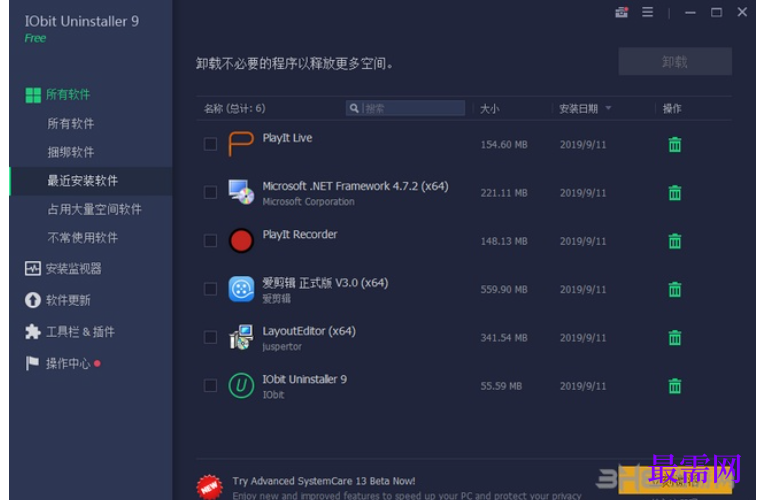The width and height of the screenshot is (760, 500).
Task: Open 工具栏 & 插件 section
Action: 80,332
